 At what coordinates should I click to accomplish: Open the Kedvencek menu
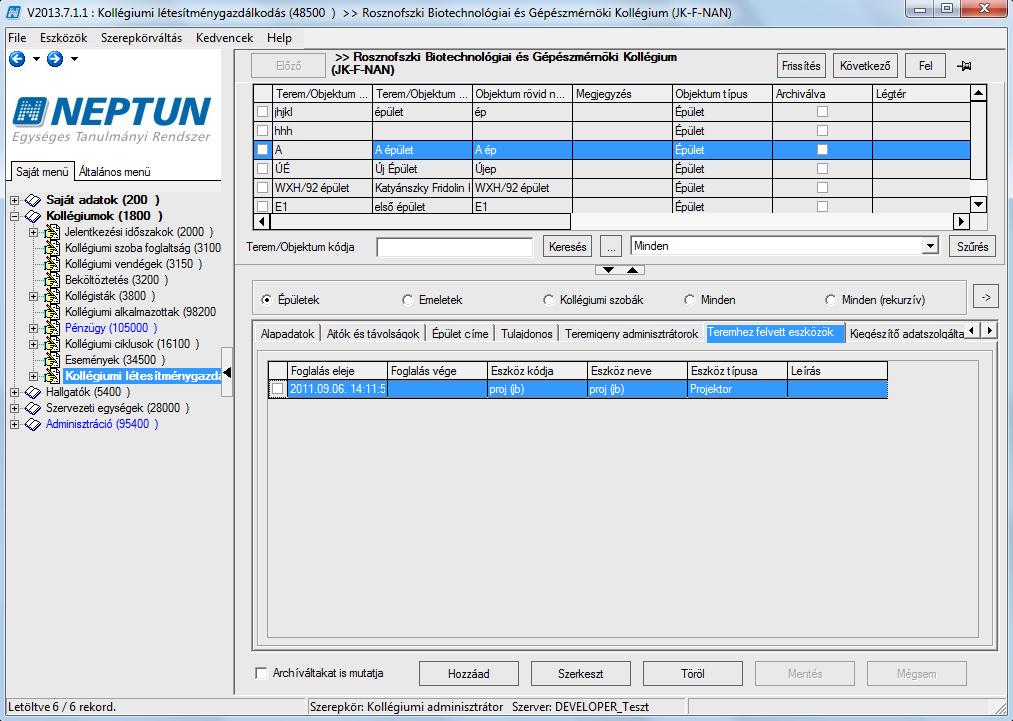point(225,38)
